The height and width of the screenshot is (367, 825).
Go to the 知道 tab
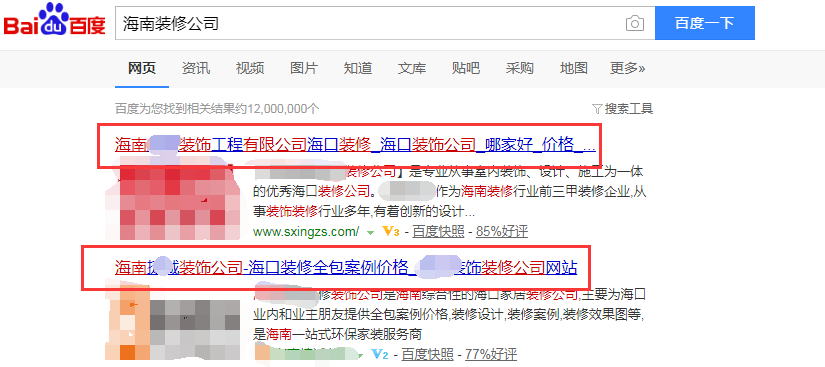click(358, 68)
